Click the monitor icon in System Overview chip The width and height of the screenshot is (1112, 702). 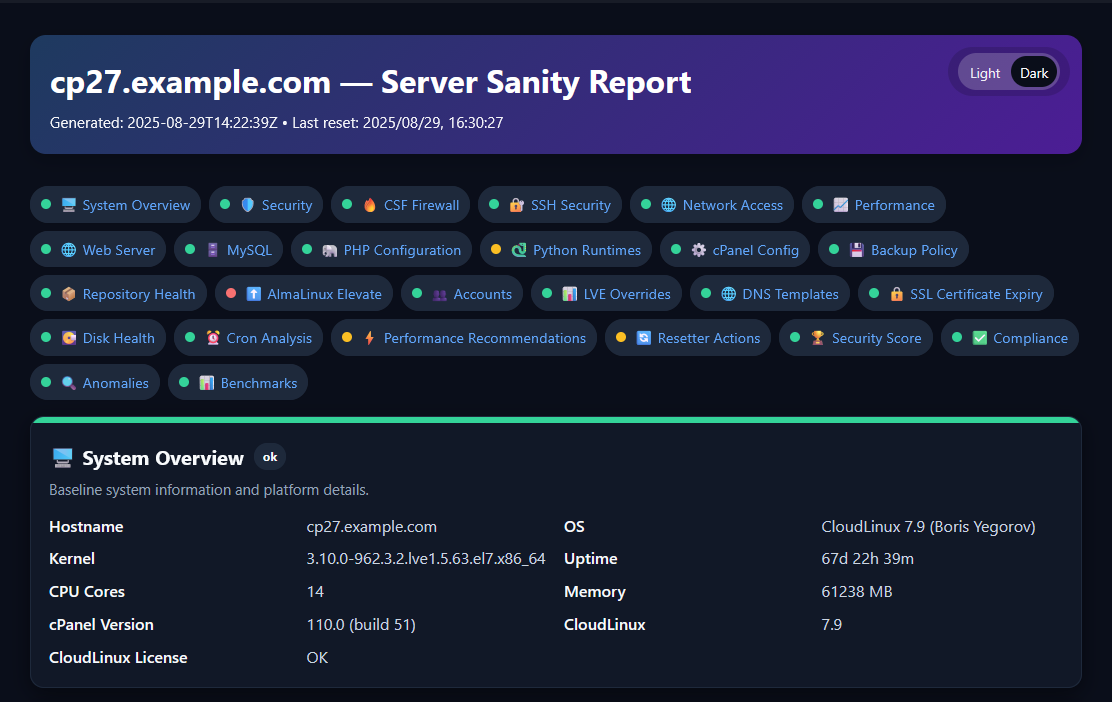click(68, 205)
